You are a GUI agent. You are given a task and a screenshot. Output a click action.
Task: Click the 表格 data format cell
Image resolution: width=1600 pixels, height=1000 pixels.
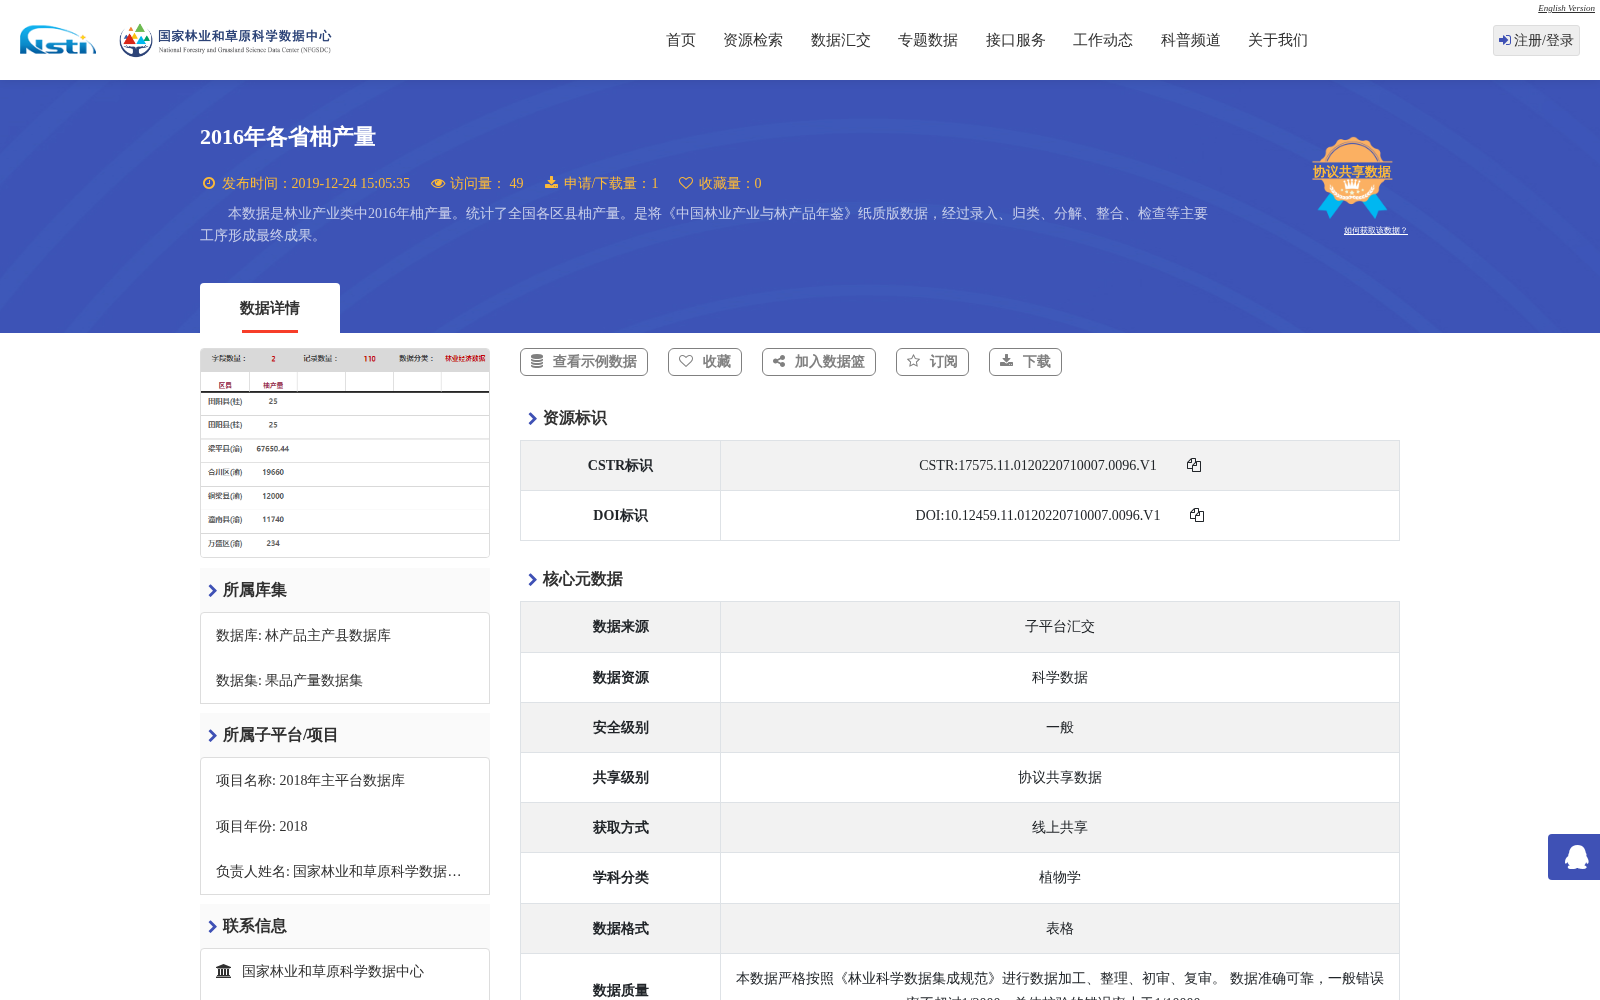tap(1060, 928)
